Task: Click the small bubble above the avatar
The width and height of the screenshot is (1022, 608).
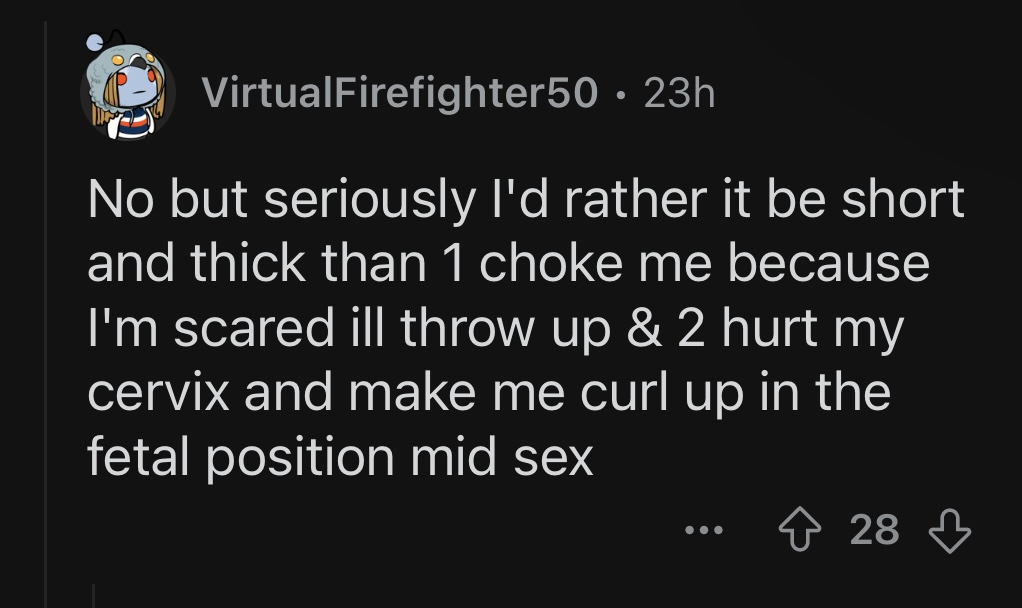Action: (92, 41)
